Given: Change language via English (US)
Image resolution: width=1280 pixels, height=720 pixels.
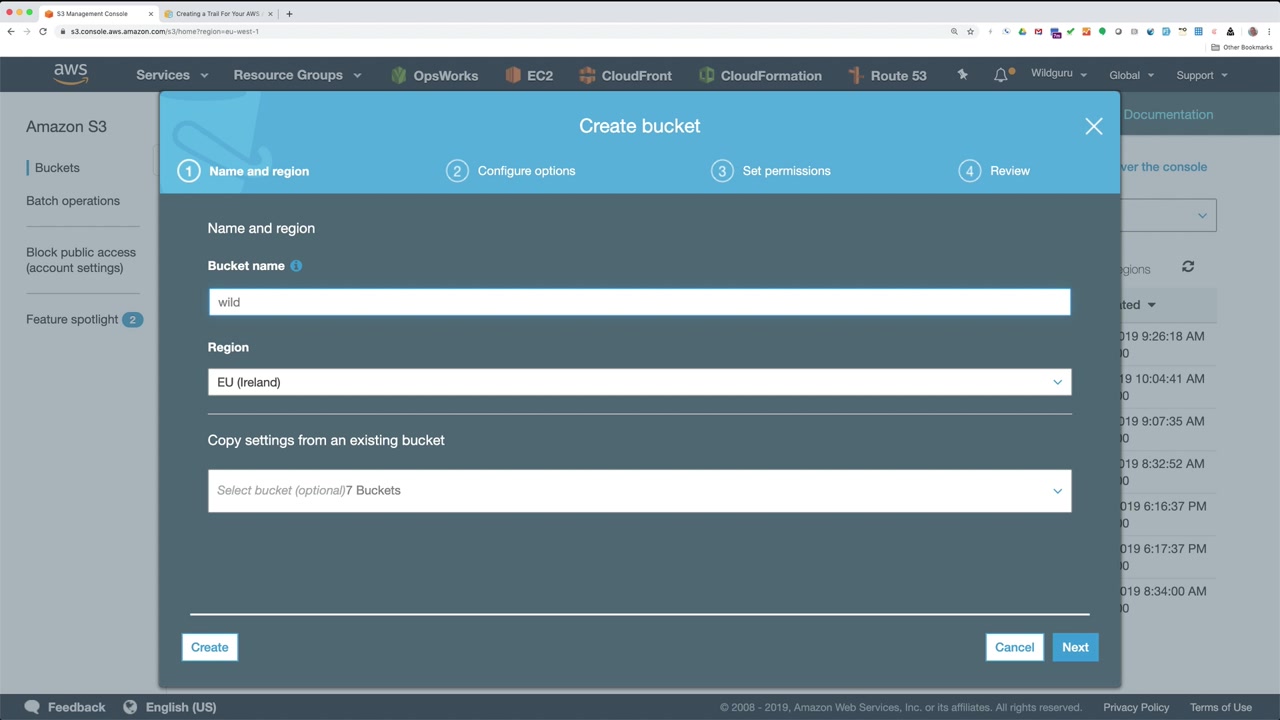Looking at the screenshot, I should [181, 707].
